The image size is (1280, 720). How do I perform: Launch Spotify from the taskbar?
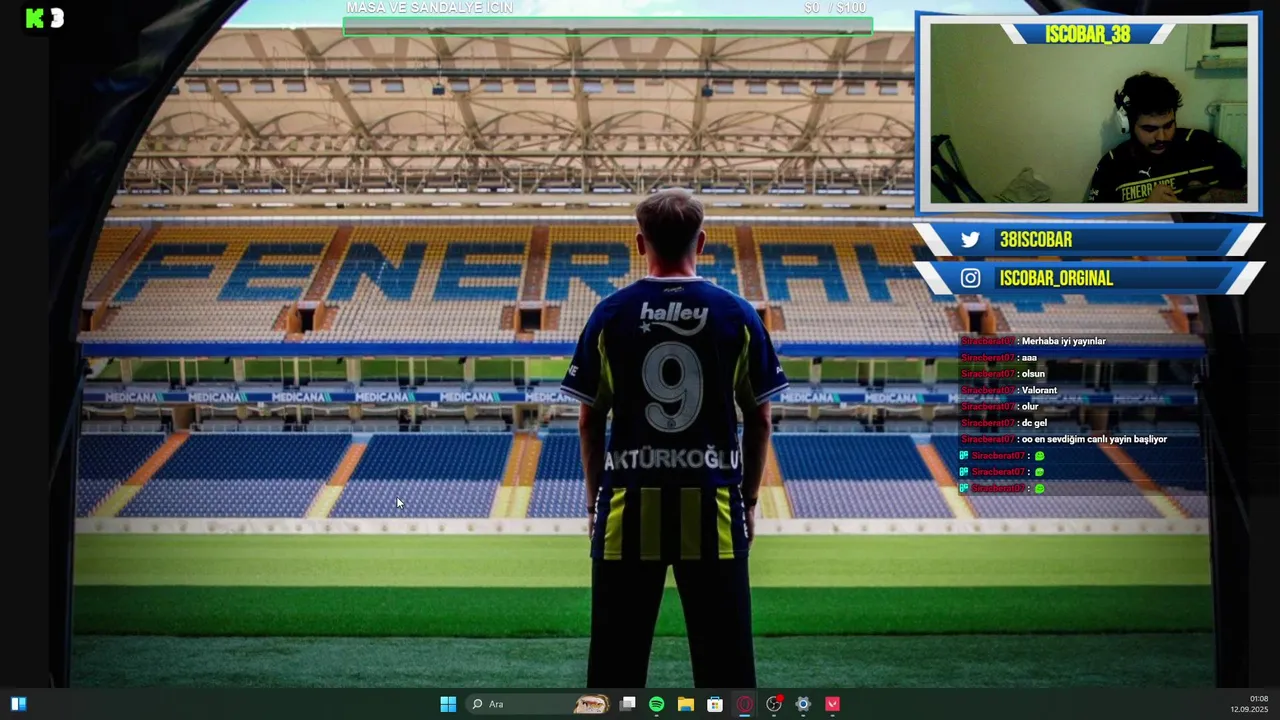(x=656, y=704)
